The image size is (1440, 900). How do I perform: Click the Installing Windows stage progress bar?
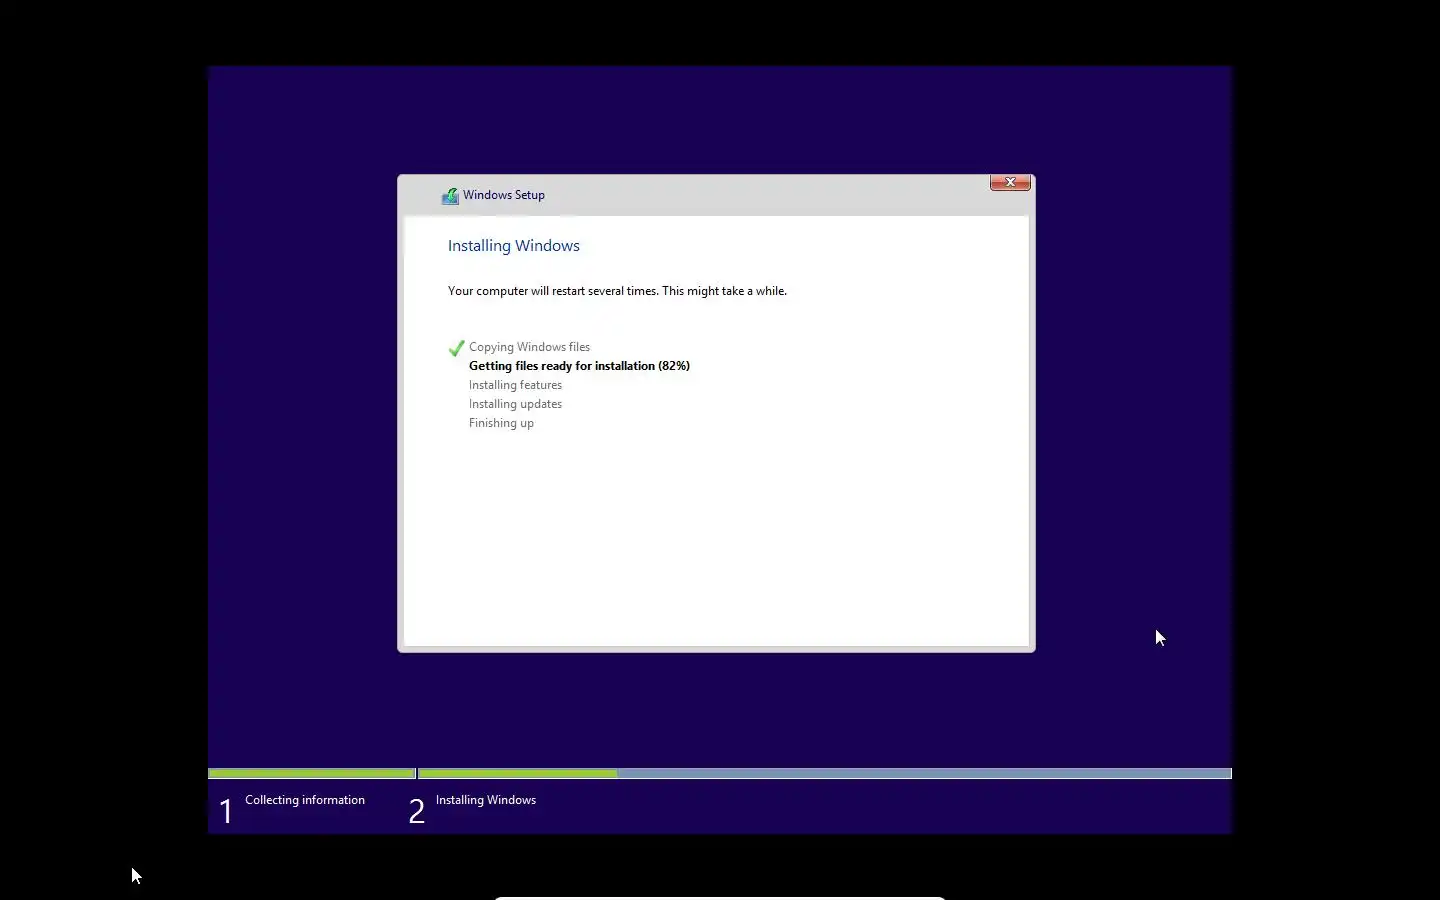click(x=825, y=774)
